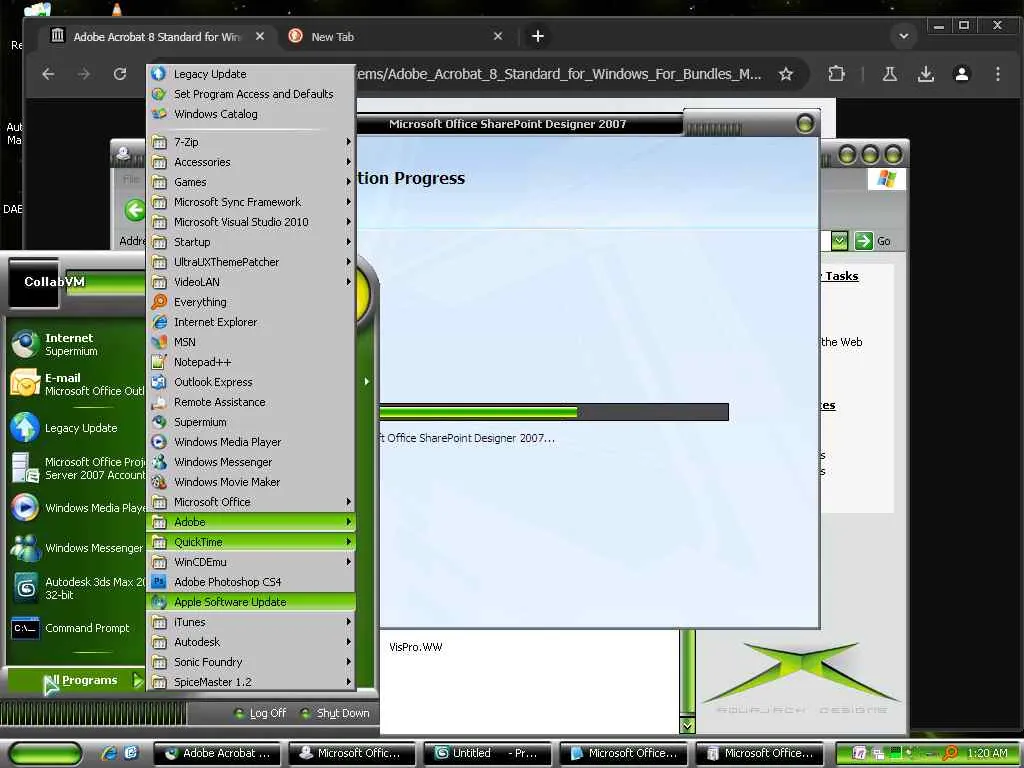
Task: Click Shut Down button
Action: [335, 713]
